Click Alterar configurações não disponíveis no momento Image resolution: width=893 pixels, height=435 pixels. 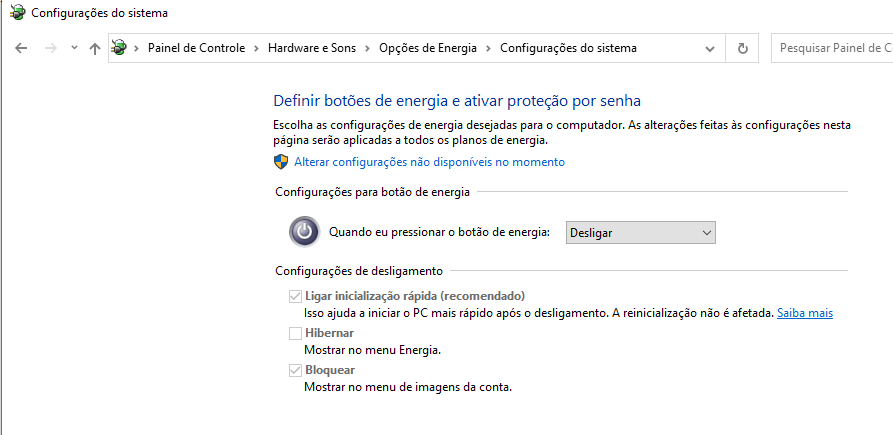[429, 162]
